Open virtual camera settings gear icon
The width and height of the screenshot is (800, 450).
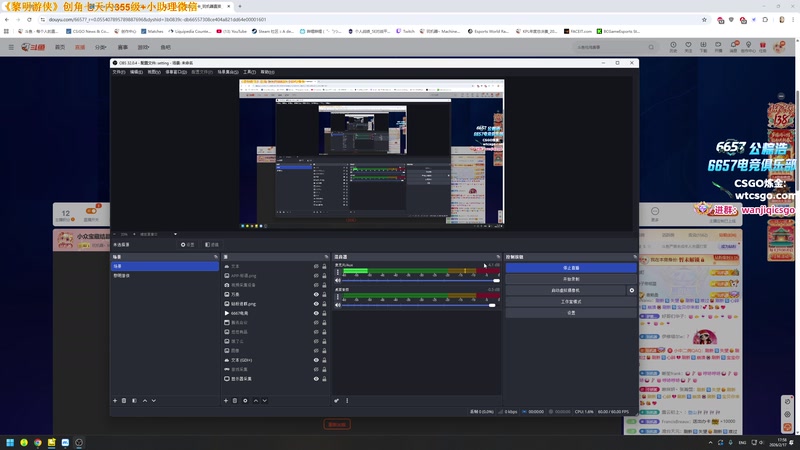click(632, 290)
